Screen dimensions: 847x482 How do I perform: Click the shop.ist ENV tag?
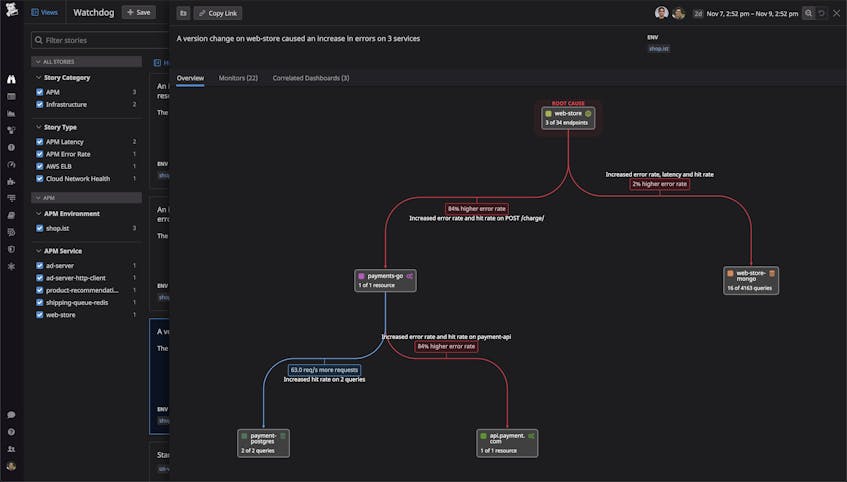click(x=658, y=49)
